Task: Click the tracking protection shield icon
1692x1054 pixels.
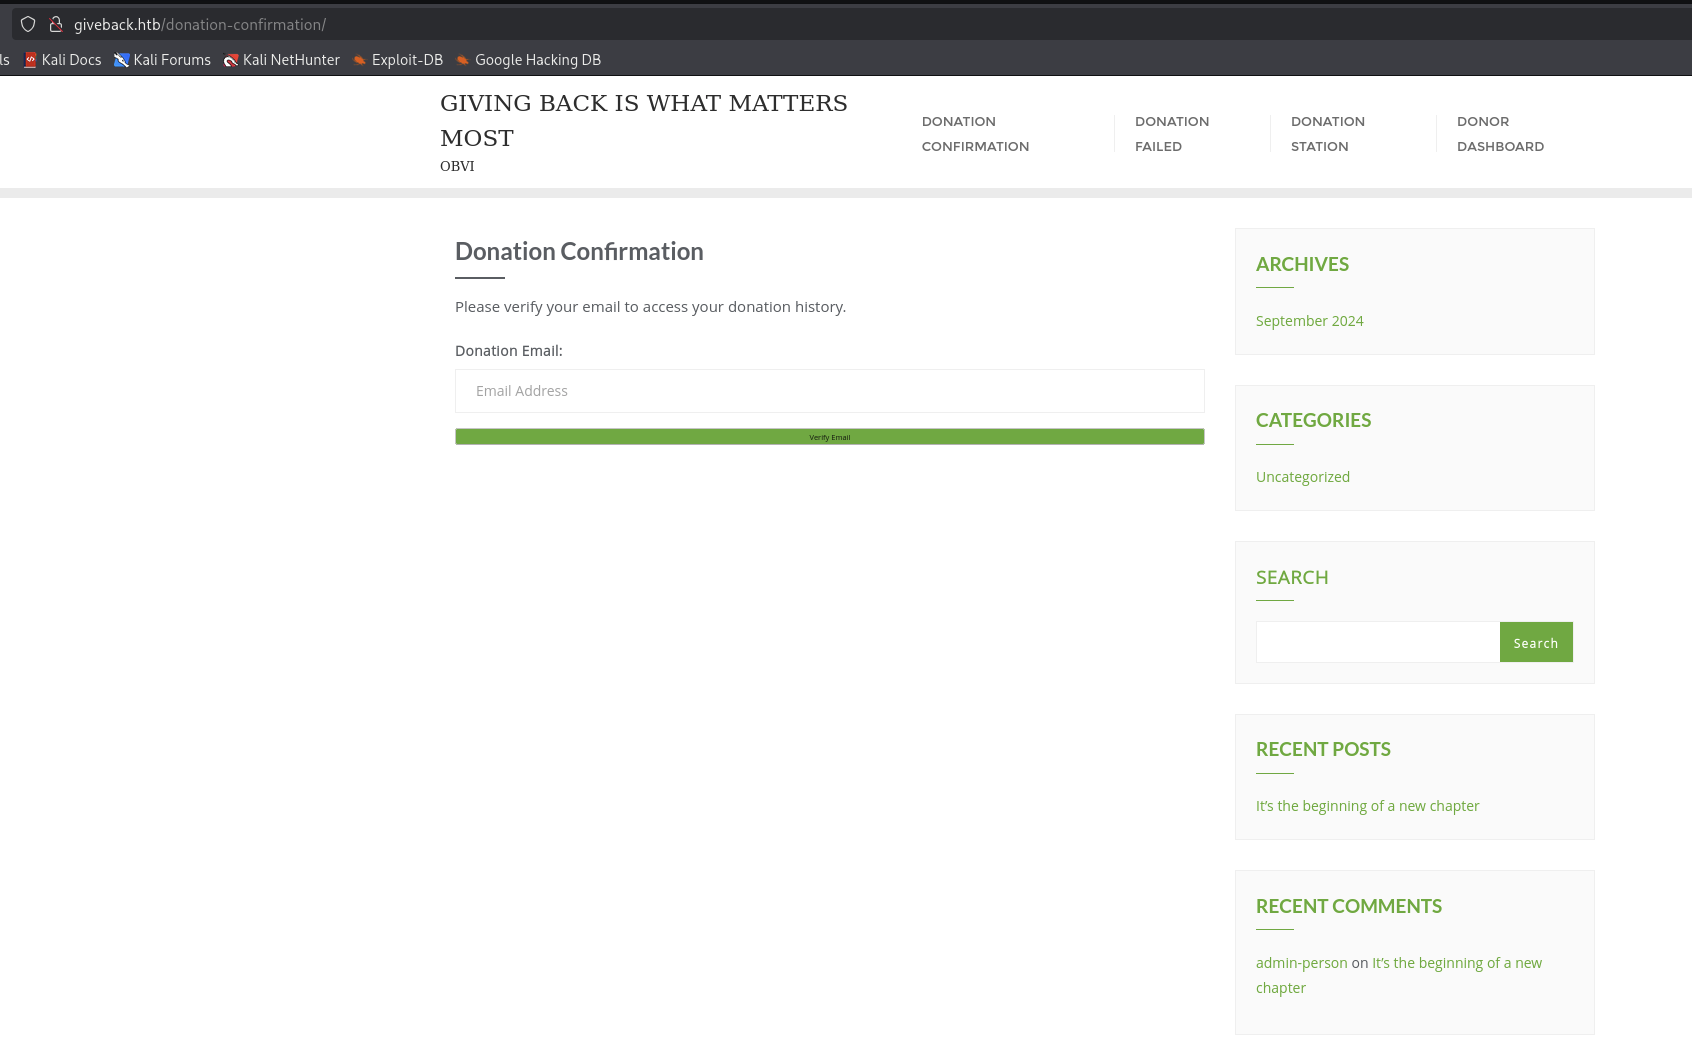Action: click(27, 24)
